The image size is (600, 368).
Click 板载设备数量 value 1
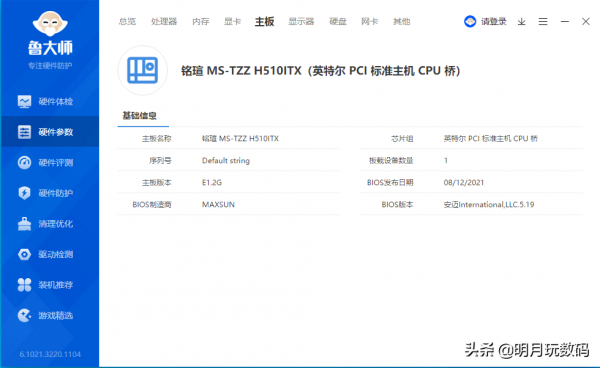coord(446,161)
